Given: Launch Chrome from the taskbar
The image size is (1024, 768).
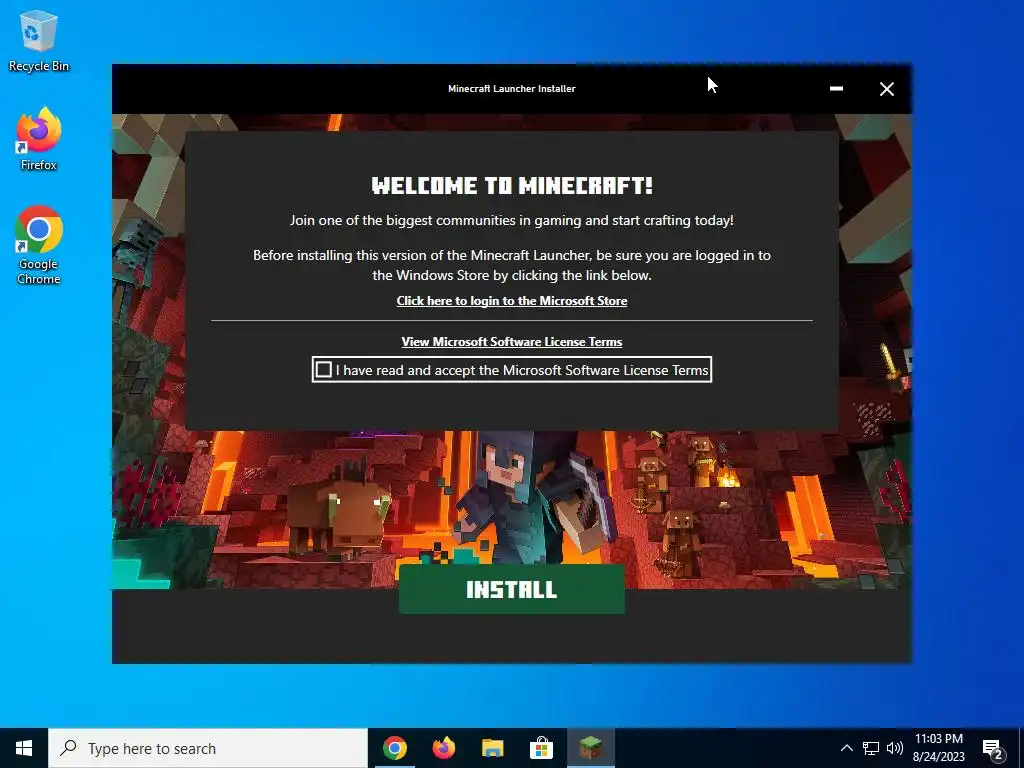Looking at the screenshot, I should [394, 748].
